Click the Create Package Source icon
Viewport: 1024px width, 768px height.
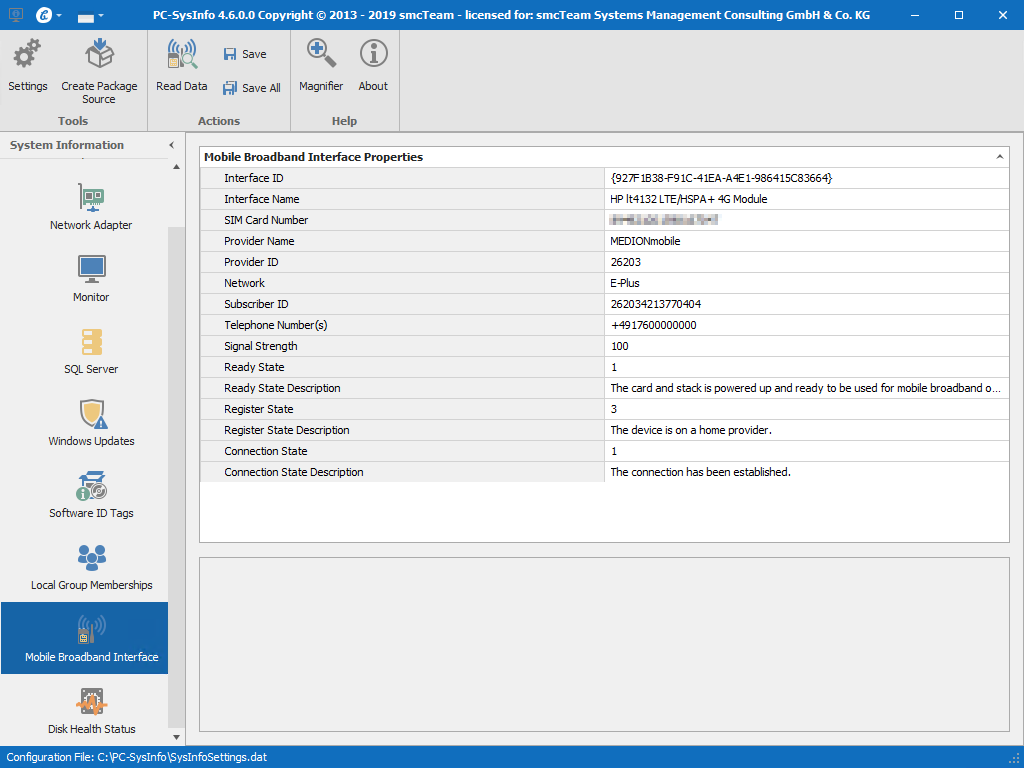tap(99, 54)
